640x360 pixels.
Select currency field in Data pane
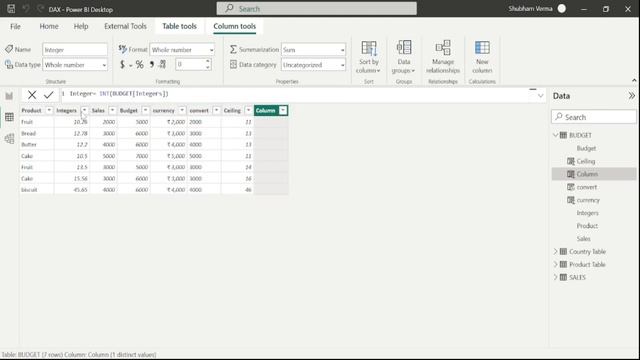tap(588, 200)
